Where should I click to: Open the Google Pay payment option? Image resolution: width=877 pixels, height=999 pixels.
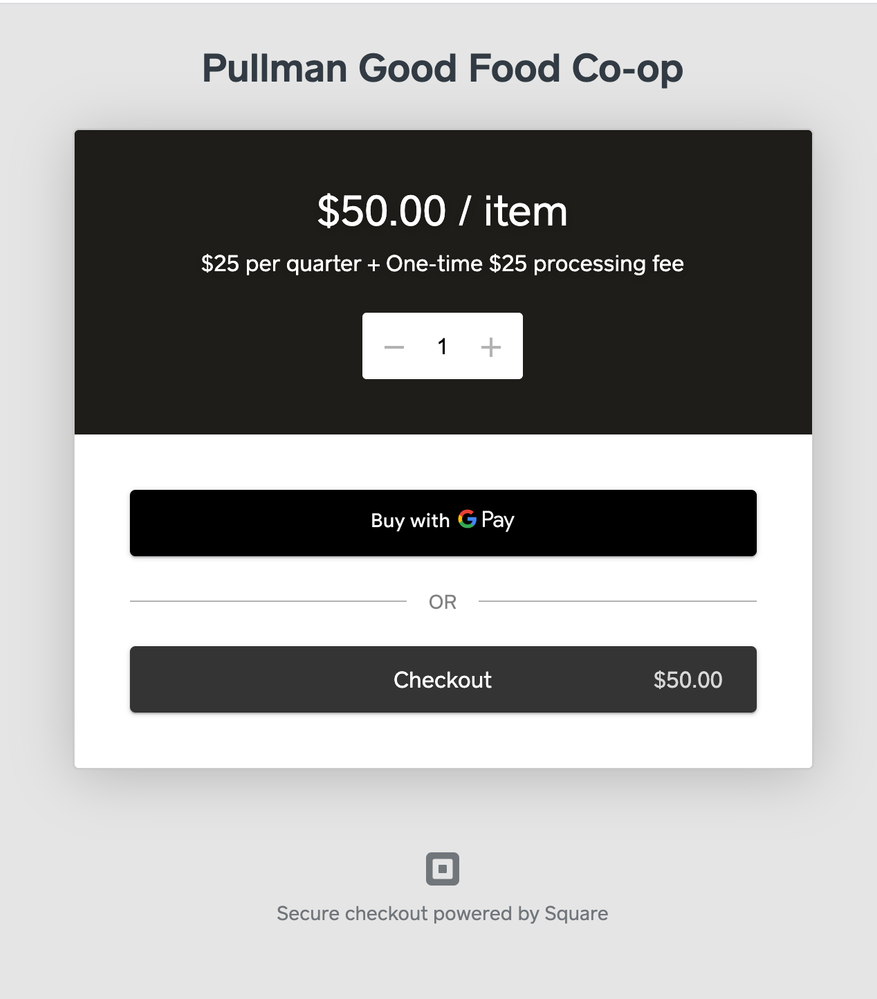pyautogui.click(x=442, y=522)
